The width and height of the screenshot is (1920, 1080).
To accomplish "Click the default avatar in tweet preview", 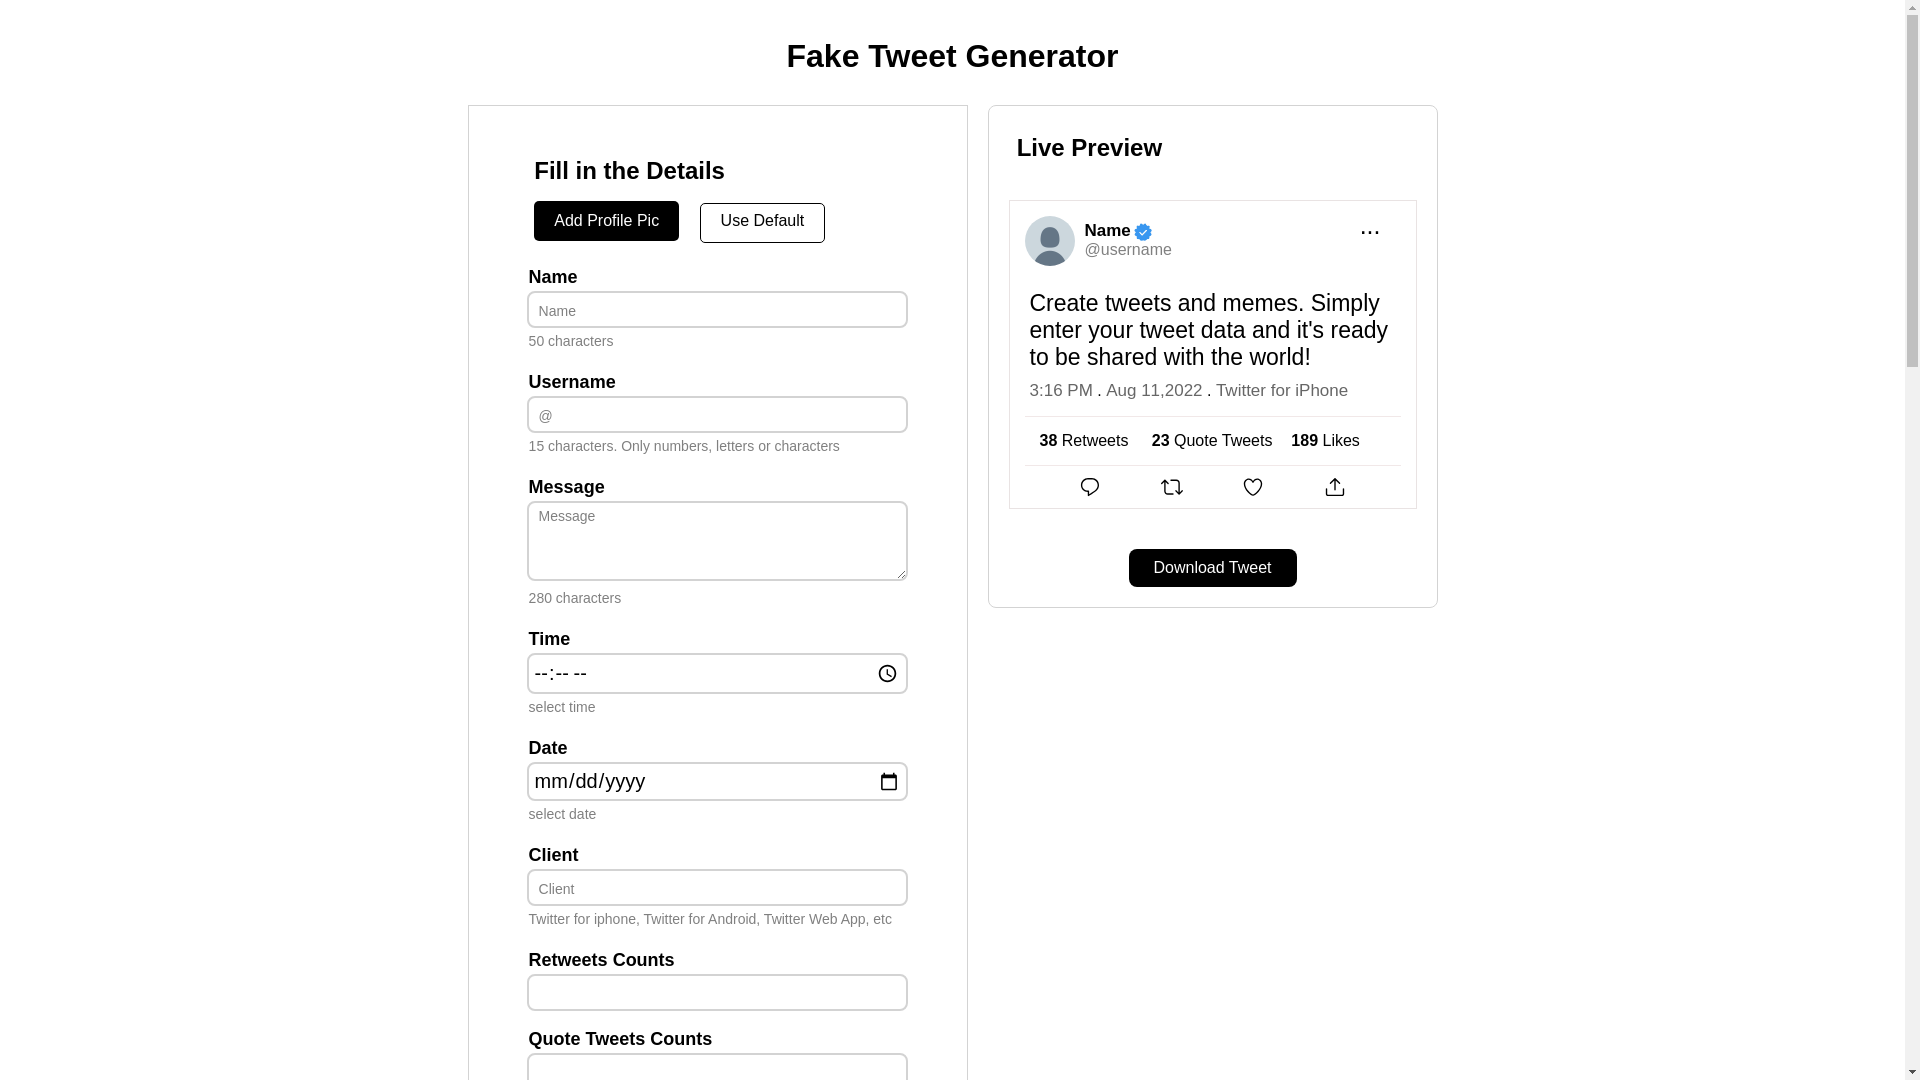I will (1050, 241).
